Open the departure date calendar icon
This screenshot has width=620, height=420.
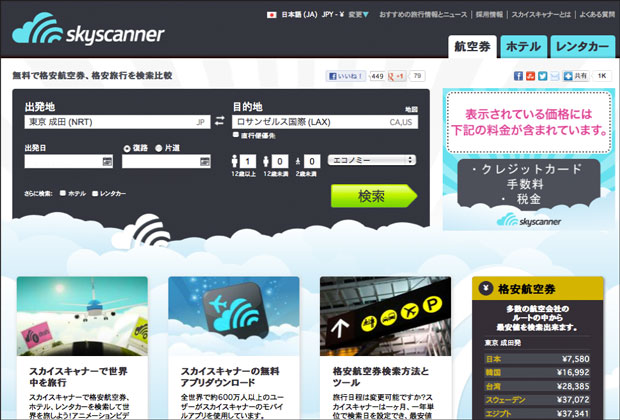107,161
